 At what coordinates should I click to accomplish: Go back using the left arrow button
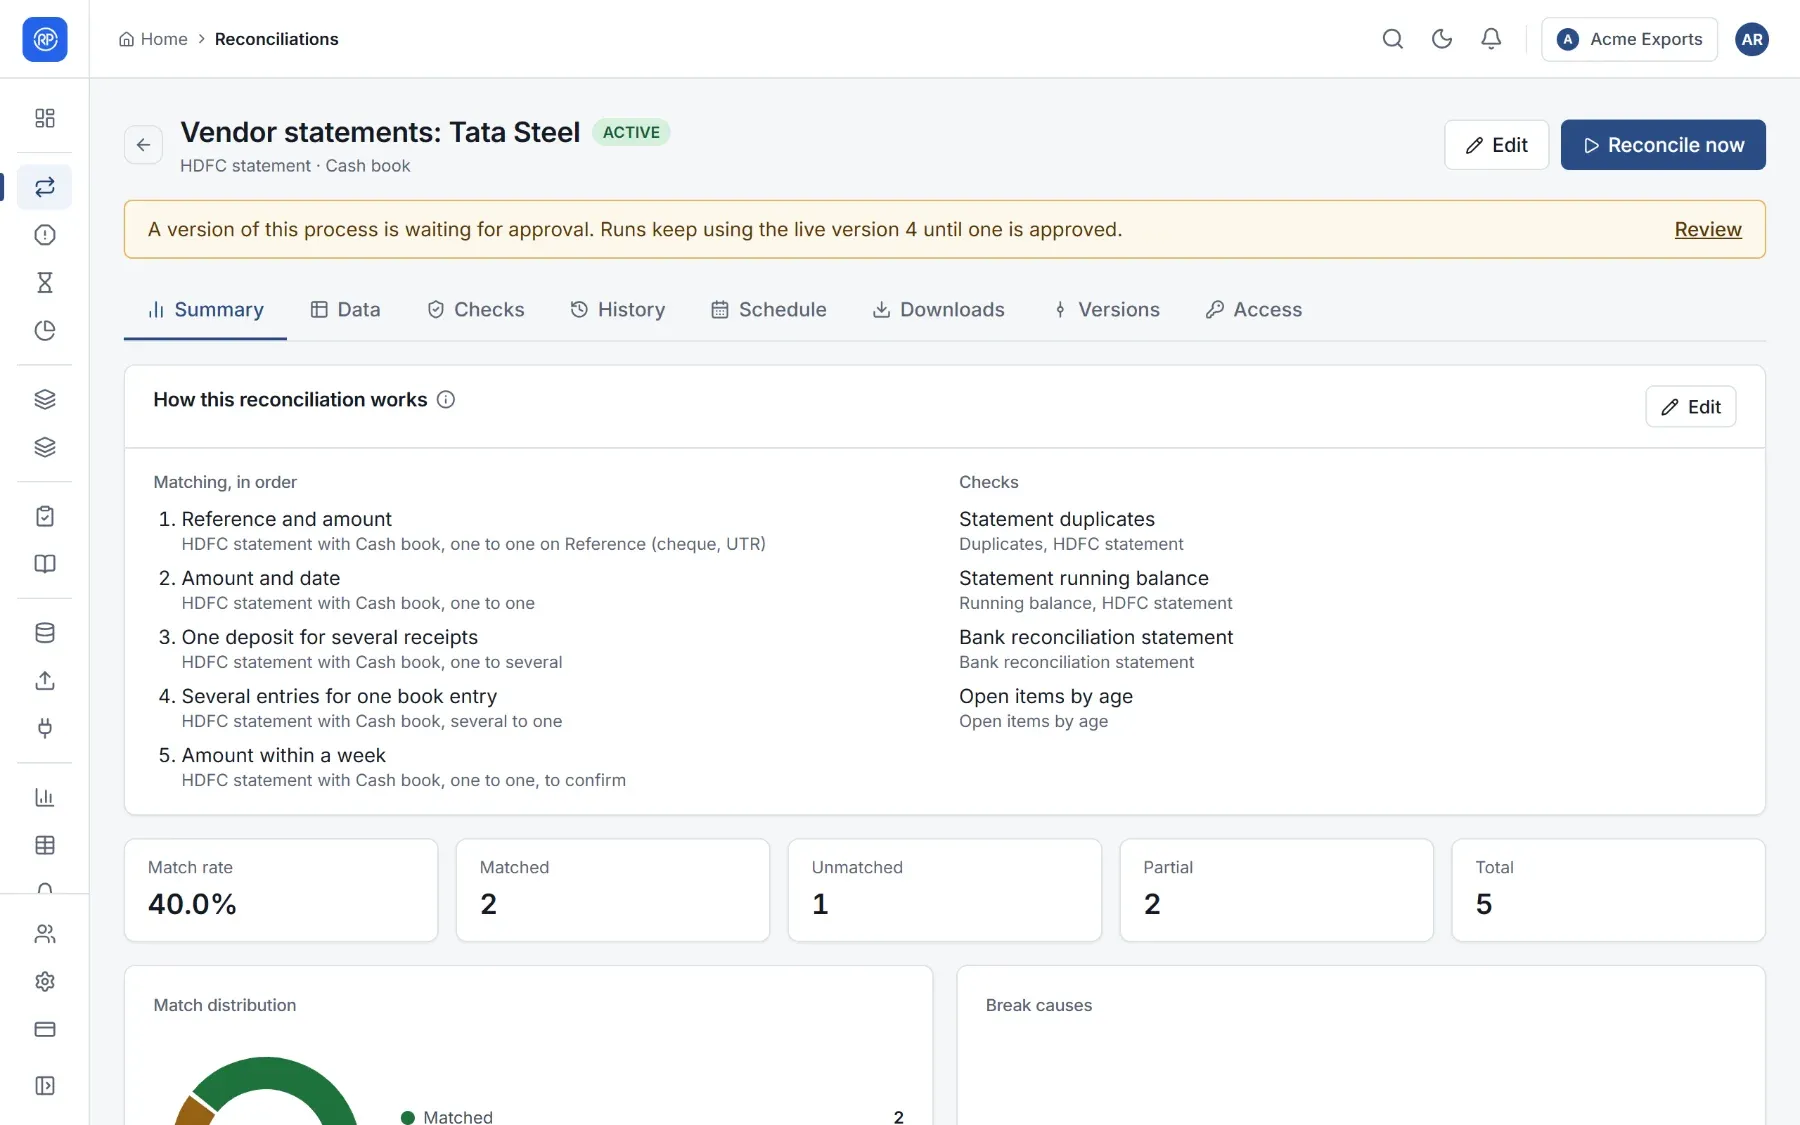click(x=143, y=145)
